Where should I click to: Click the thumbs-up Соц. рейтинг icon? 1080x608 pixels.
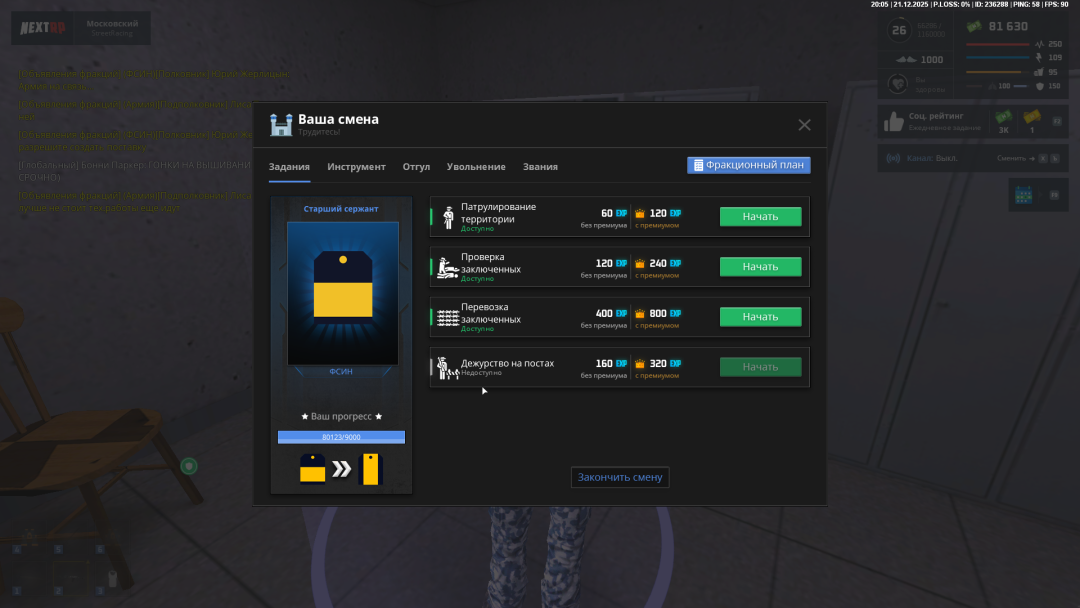tap(893, 122)
